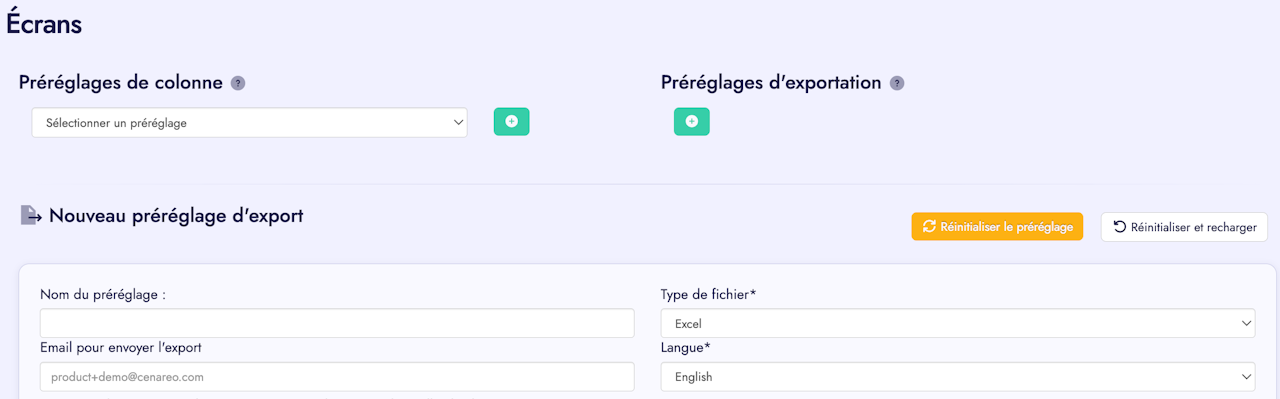The width and height of the screenshot is (1280, 399).
Task: Open the Sélectionner un préréglage dropdown
Action: [x=250, y=123]
